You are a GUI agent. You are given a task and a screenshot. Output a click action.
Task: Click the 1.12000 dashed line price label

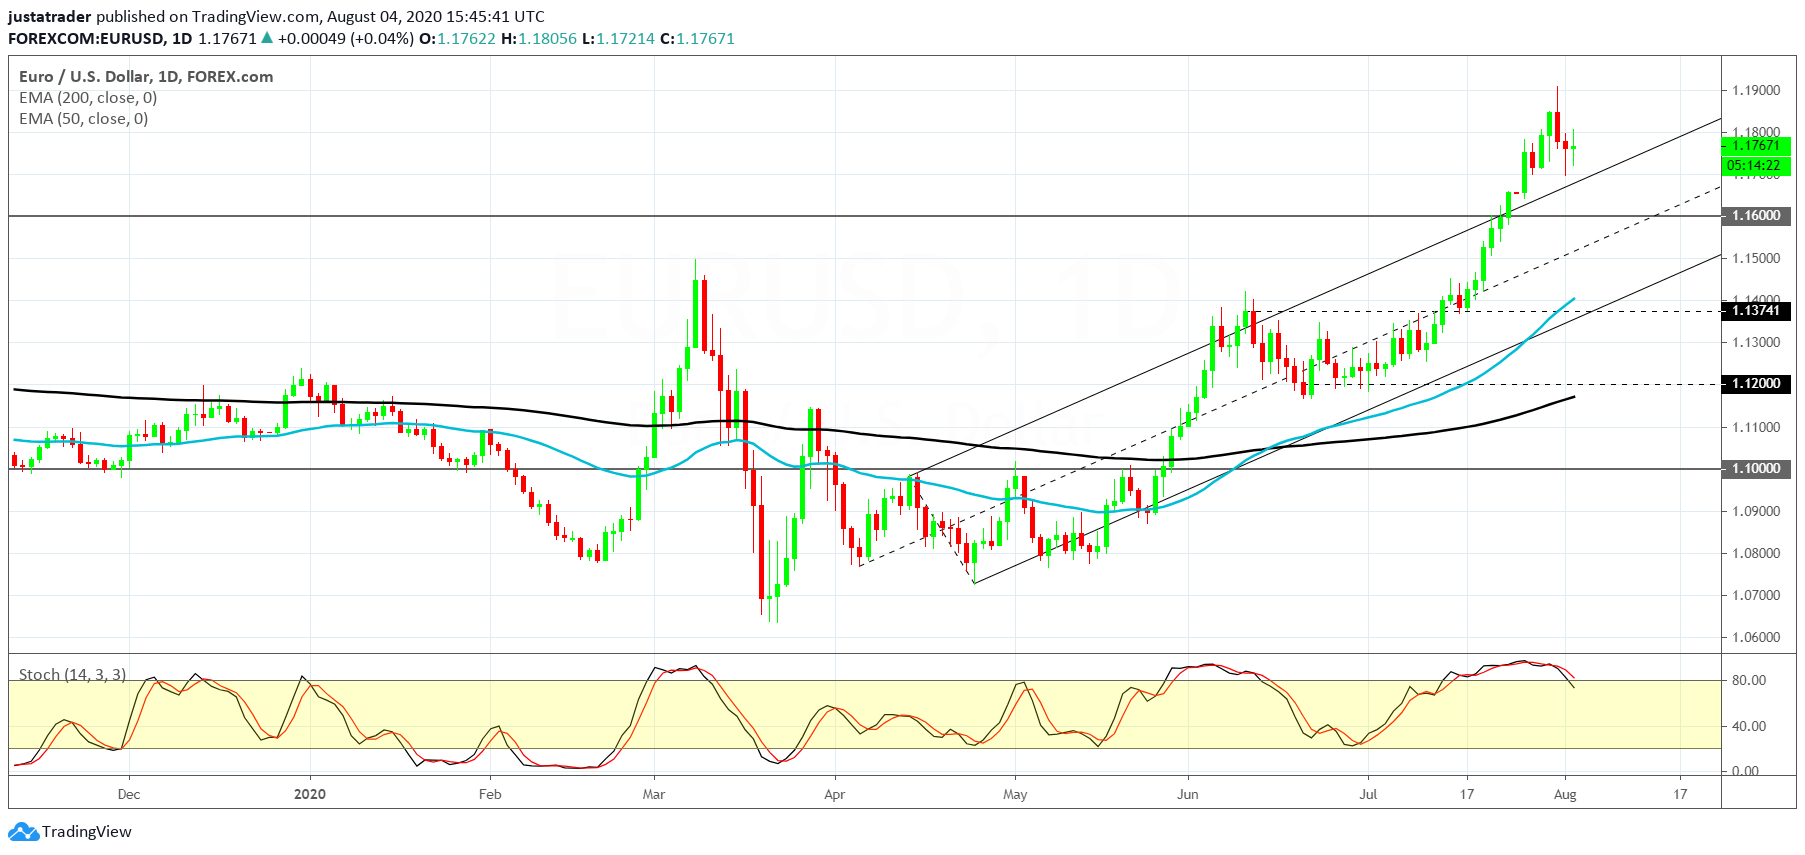click(1756, 384)
